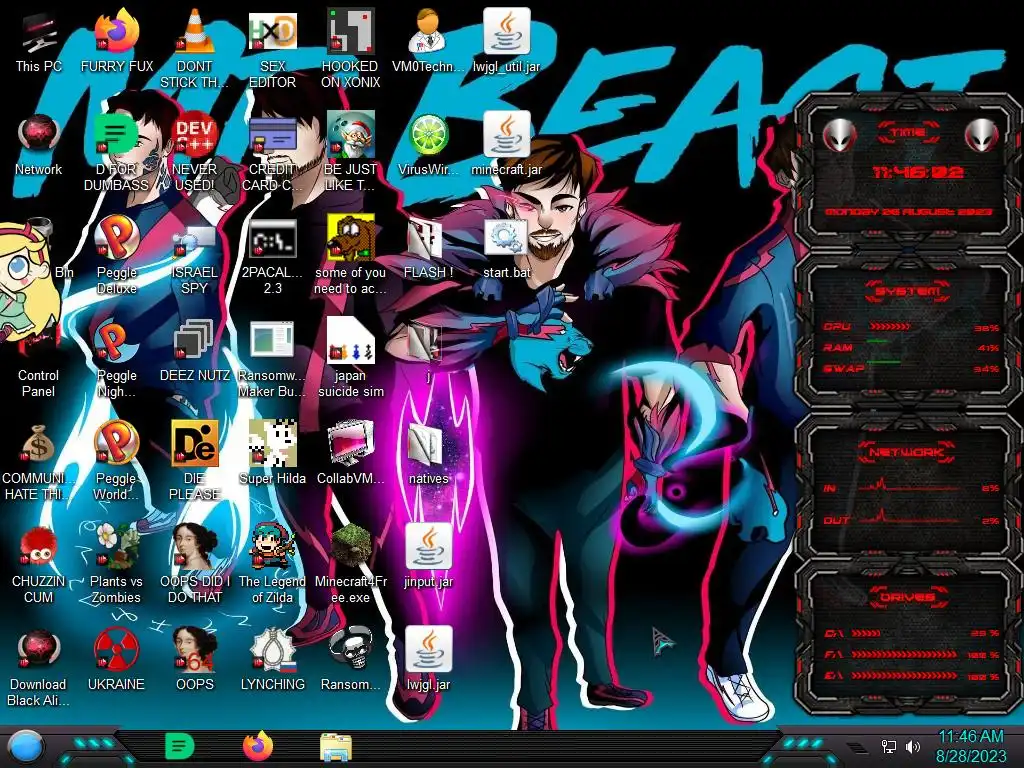The height and width of the screenshot is (768, 1024).
Task: Open Ransomw... Maker Bu... shortcut
Action: [x=272, y=358]
